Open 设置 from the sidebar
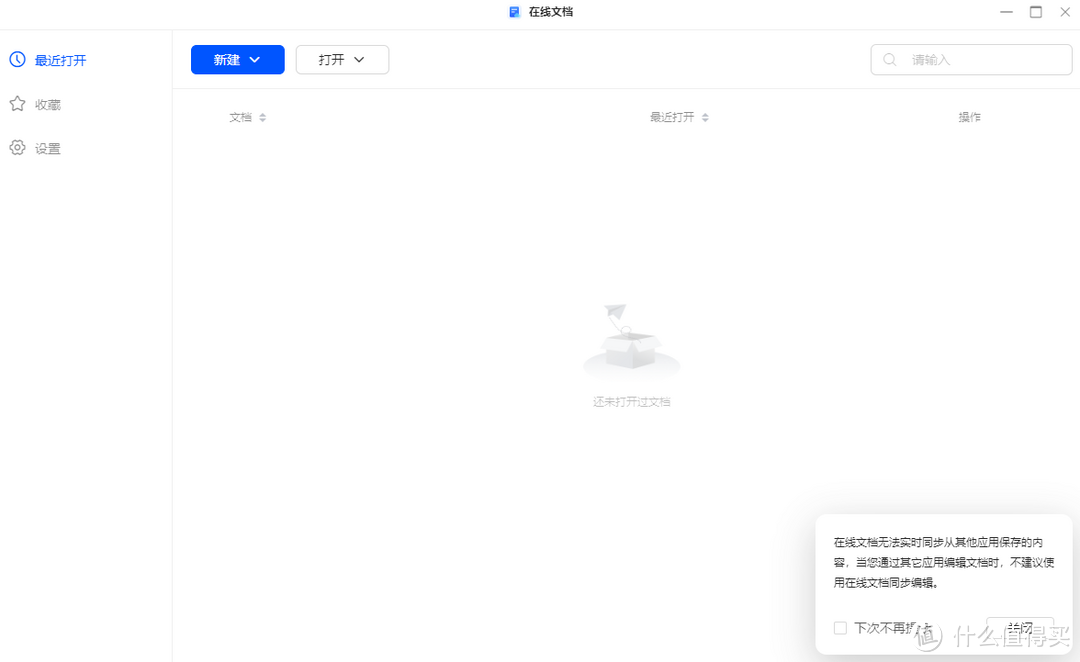This screenshot has height=662, width=1080. [47, 147]
